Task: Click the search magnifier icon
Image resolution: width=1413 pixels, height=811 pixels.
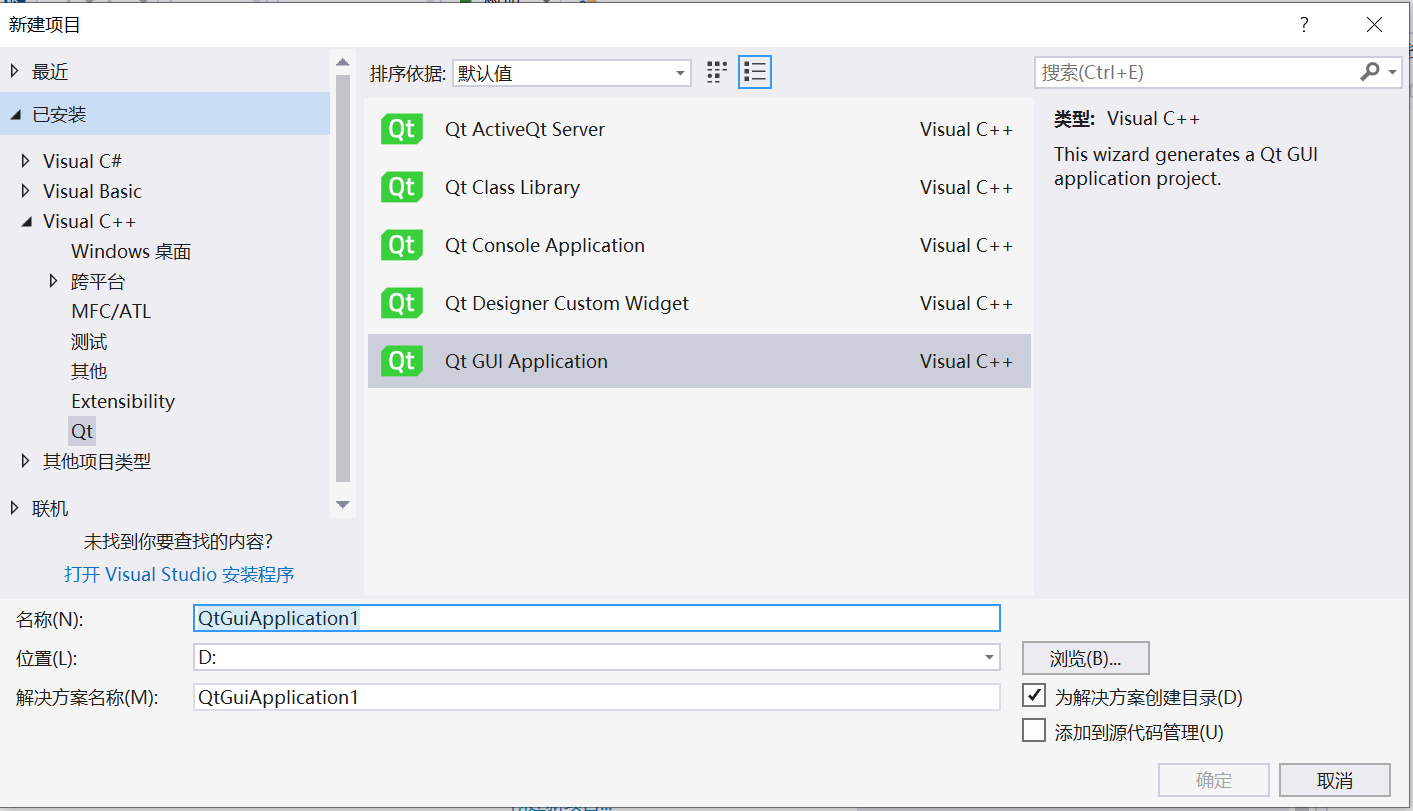Action: click(1370, 72)
